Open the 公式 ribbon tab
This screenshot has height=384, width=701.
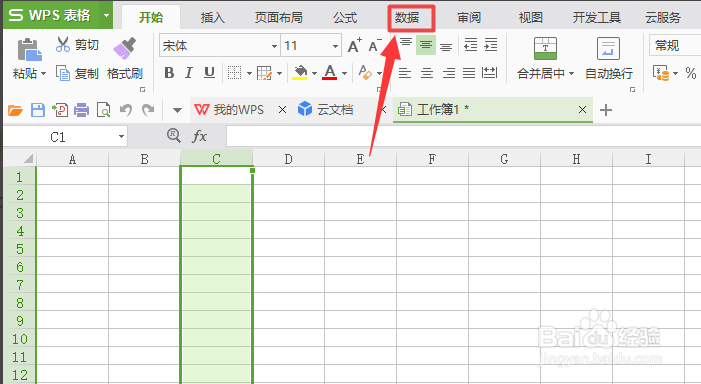345,17
